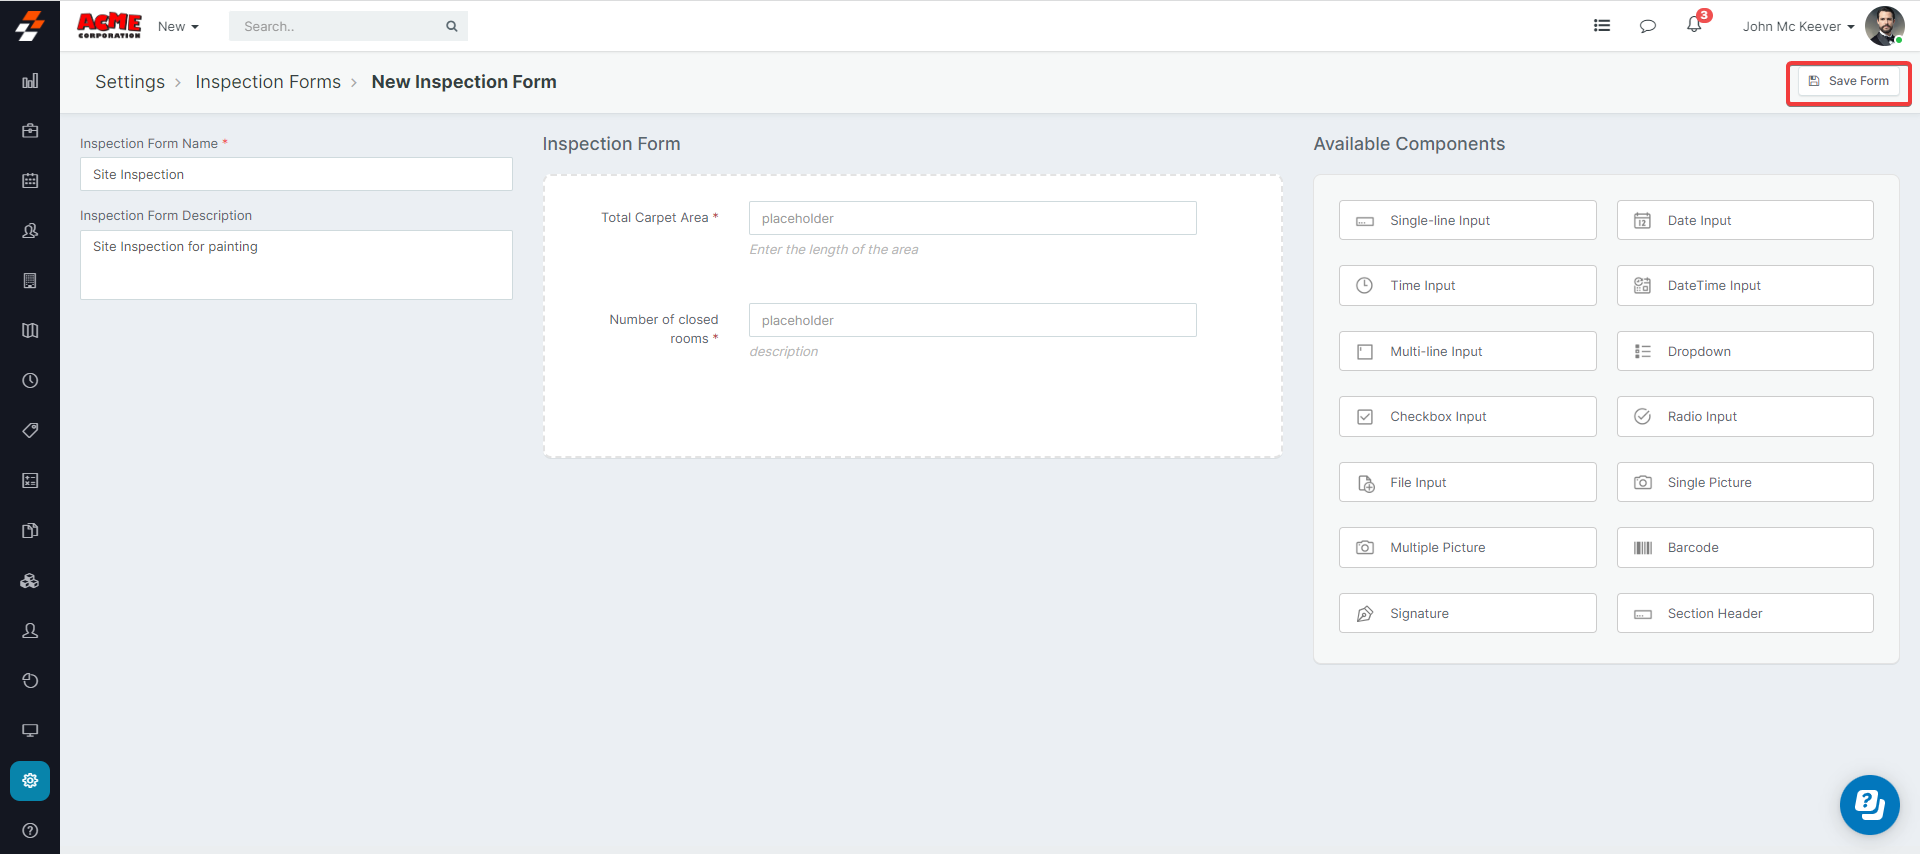This screenshot has height=854, width=1920.
Task: Open the help question mark icon
Action: (30, 830)
